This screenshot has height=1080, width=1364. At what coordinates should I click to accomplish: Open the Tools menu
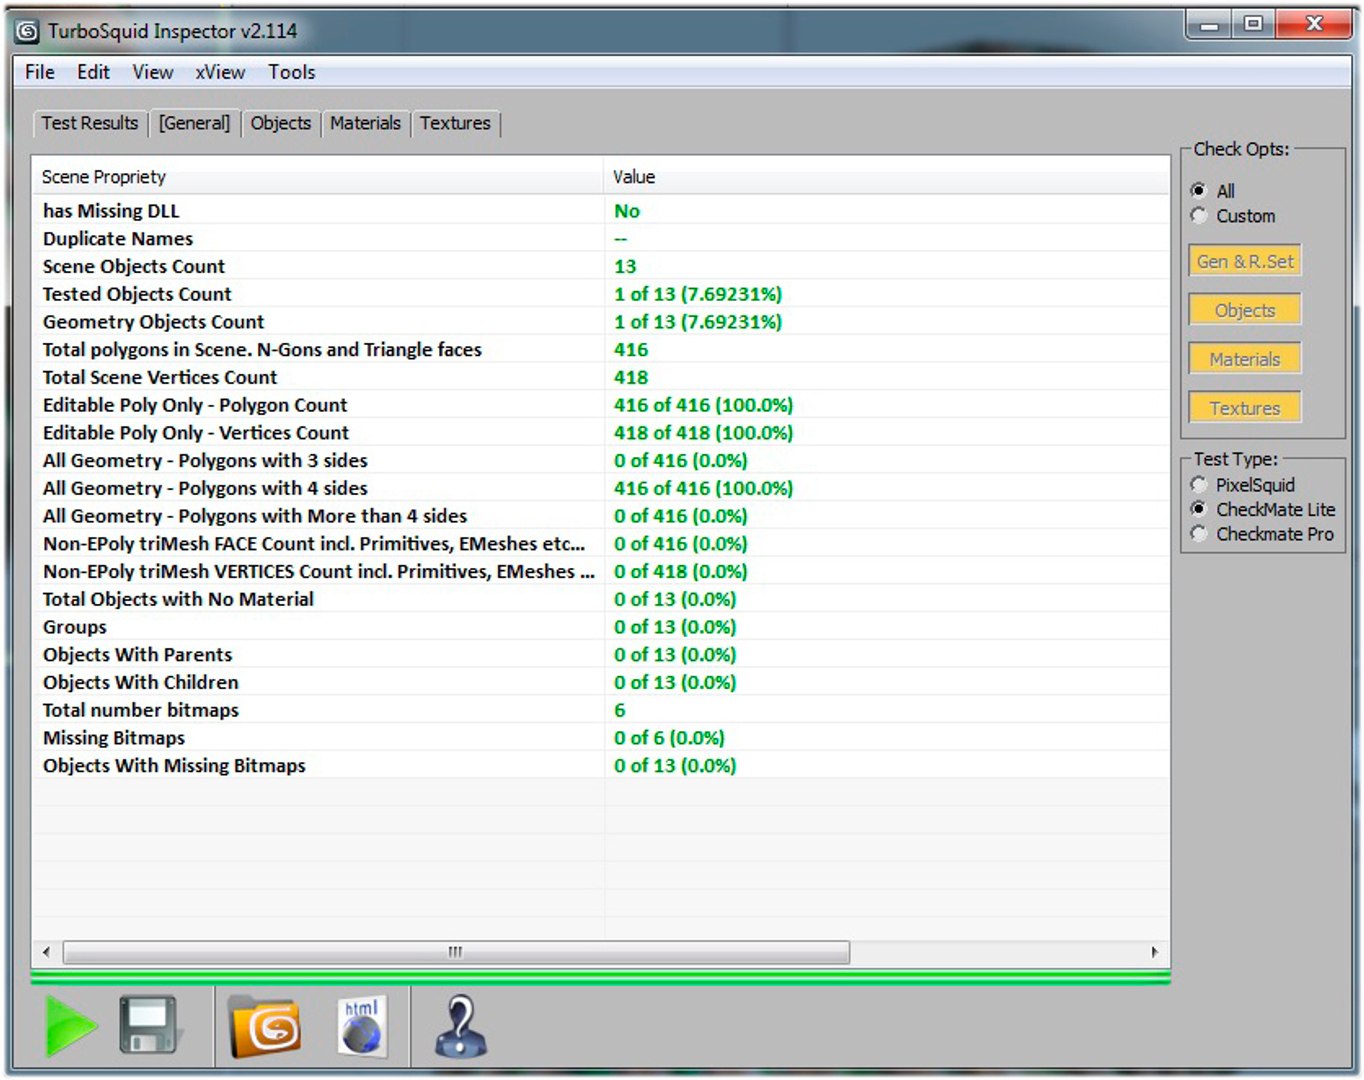[x=291, y=72]
